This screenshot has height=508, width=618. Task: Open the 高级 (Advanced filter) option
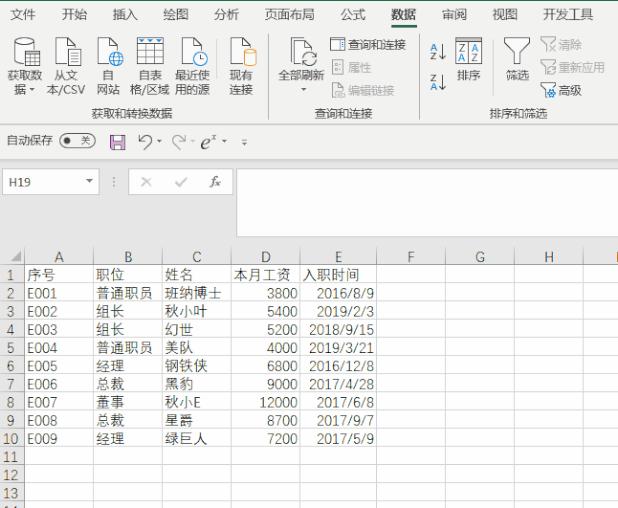coord(561,90)
